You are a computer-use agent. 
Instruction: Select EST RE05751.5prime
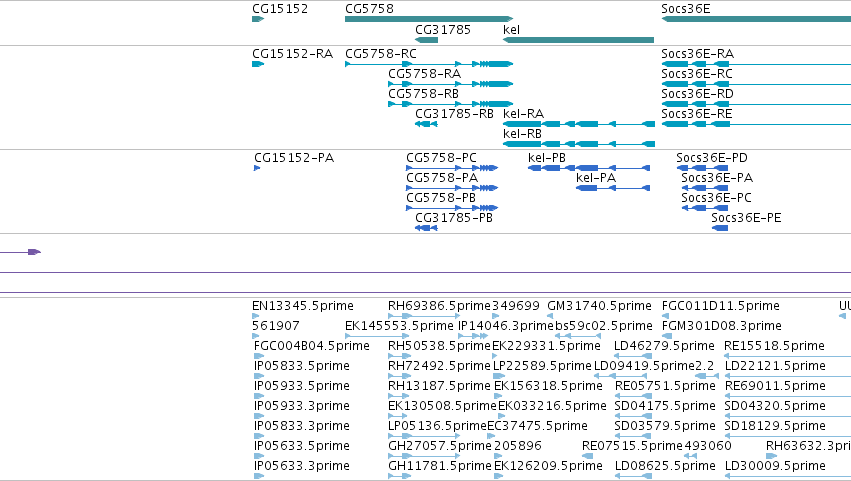click(665, 387)
